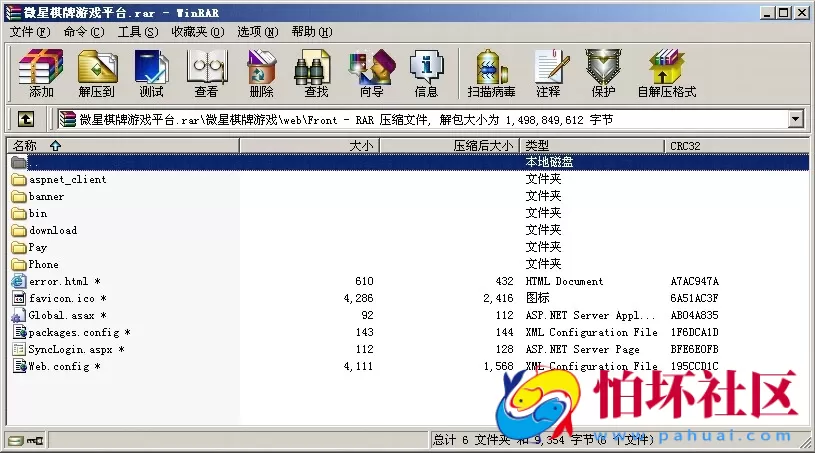Viewport: 815px width, 453px height.
Task: Click the address bar path field
Action: (x=431, y=120)
